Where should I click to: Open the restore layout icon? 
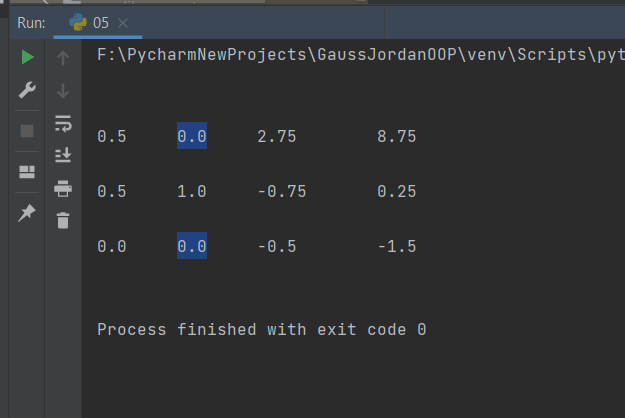(x=27, y=172)
